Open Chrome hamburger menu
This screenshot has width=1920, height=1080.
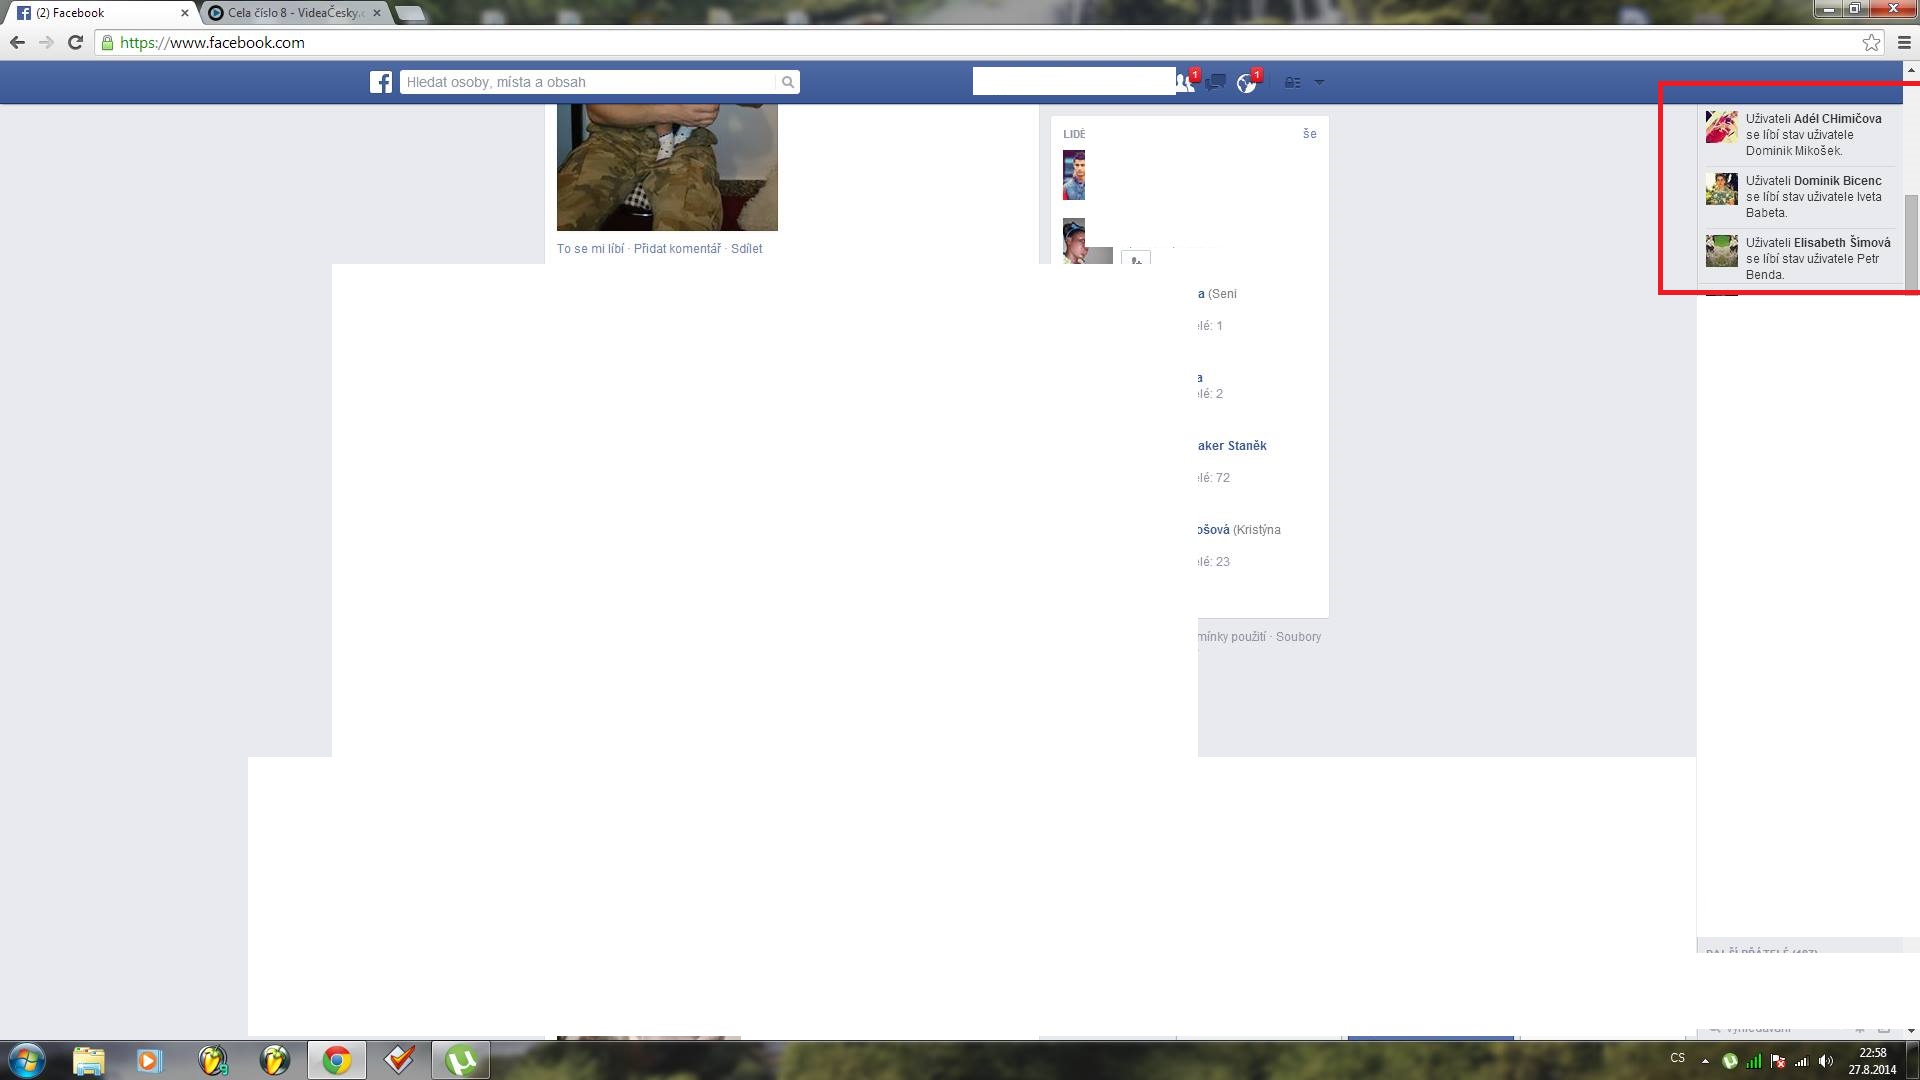[1904, 42]
